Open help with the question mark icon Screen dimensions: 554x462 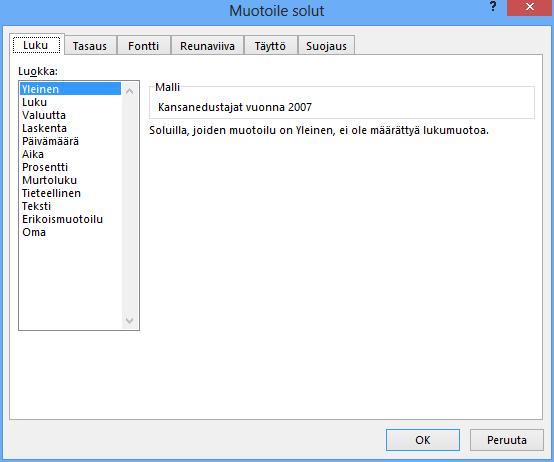(x=493, y=6)
